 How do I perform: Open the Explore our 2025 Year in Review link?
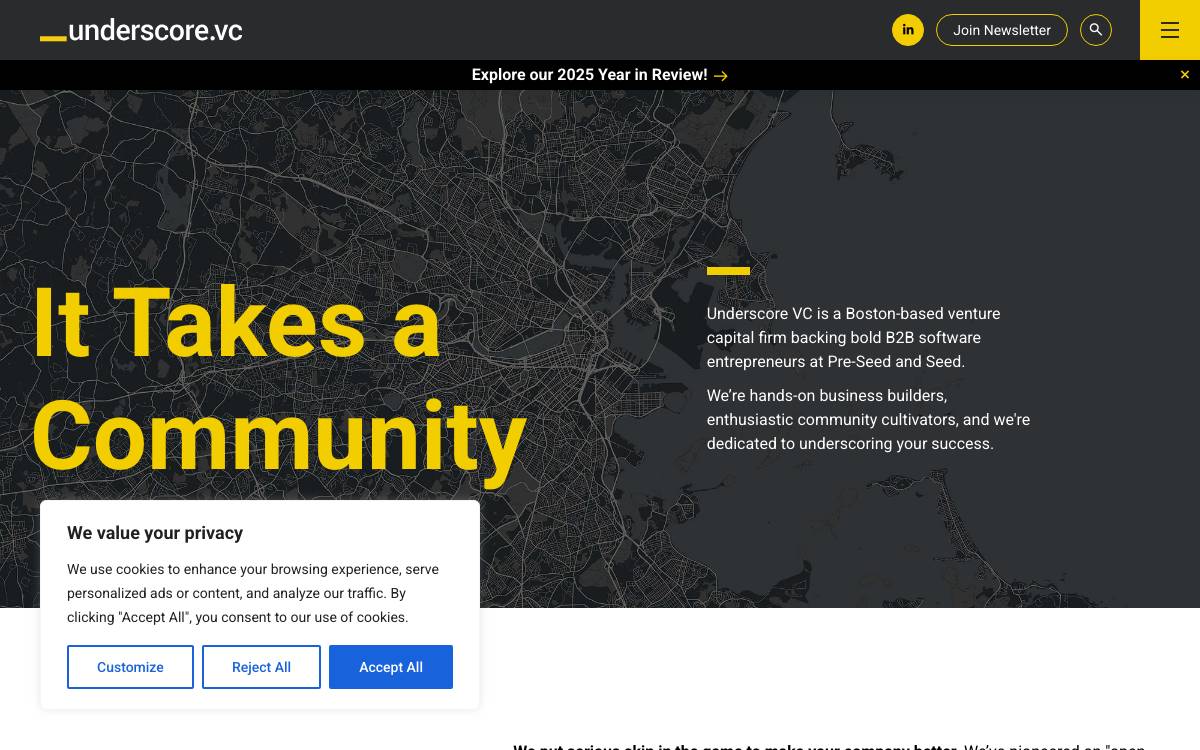coord(600,75)
